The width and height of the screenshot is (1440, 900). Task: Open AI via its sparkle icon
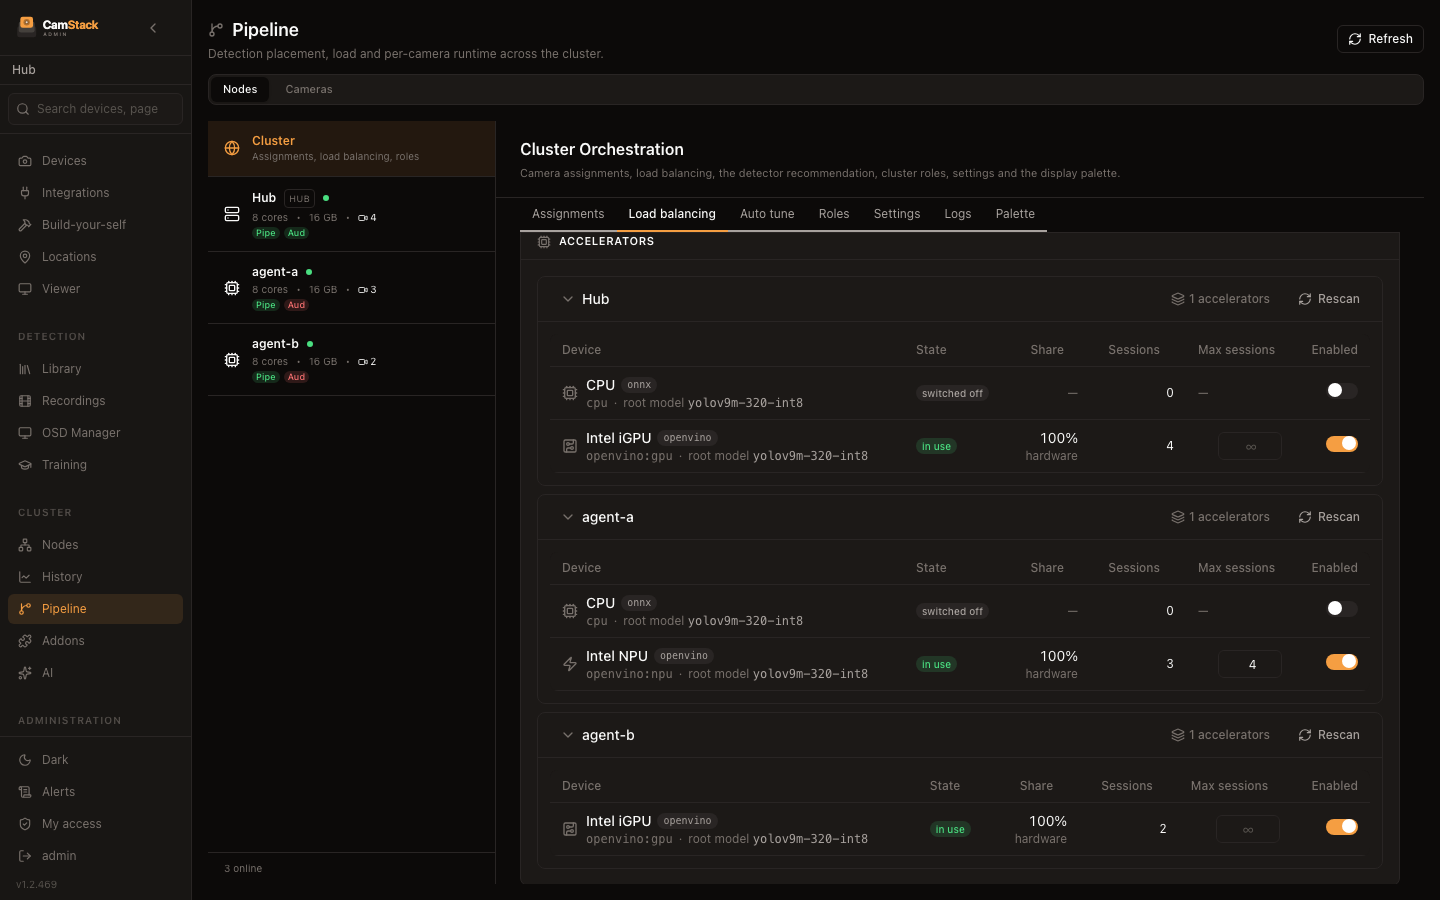click(25, 673)
